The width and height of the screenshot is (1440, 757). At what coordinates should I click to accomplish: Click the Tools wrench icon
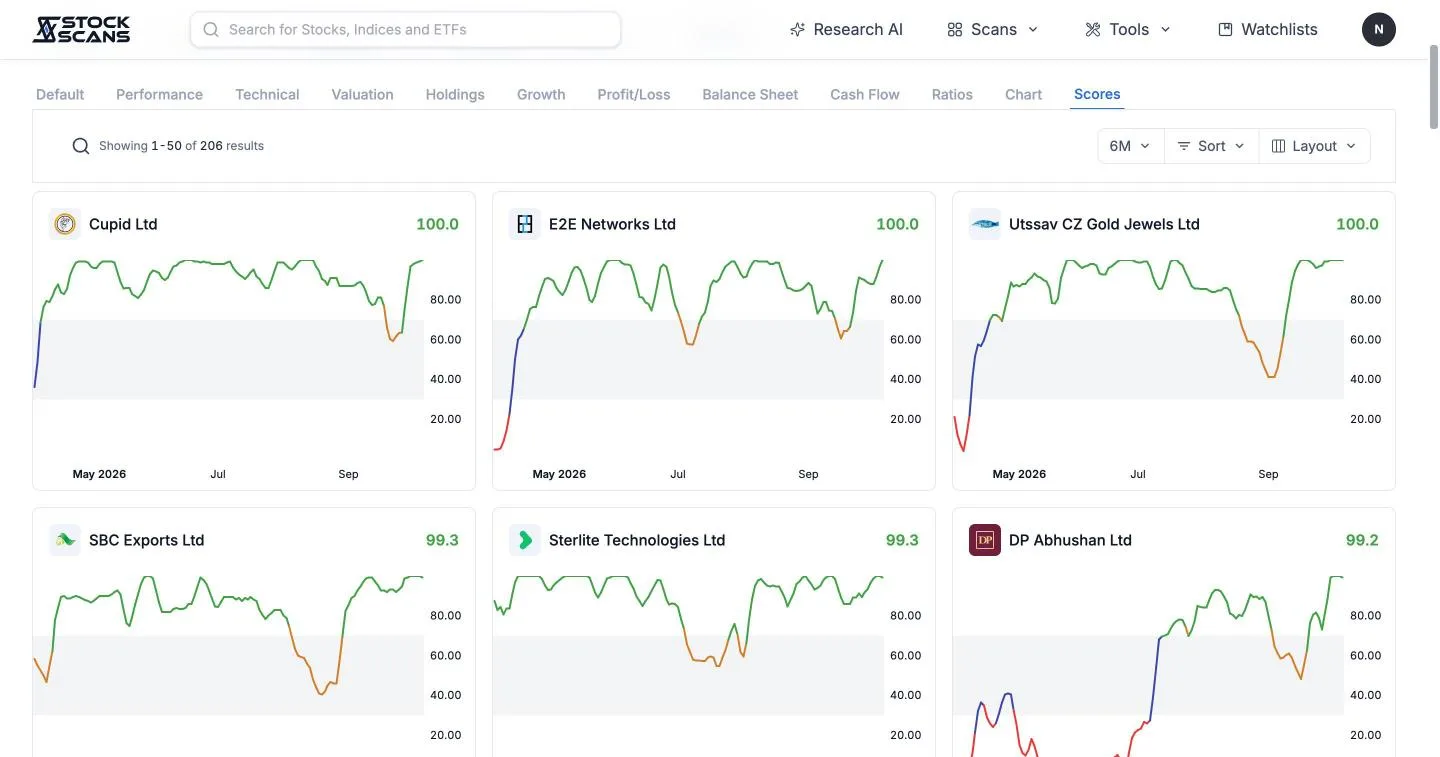[1093, 30]
